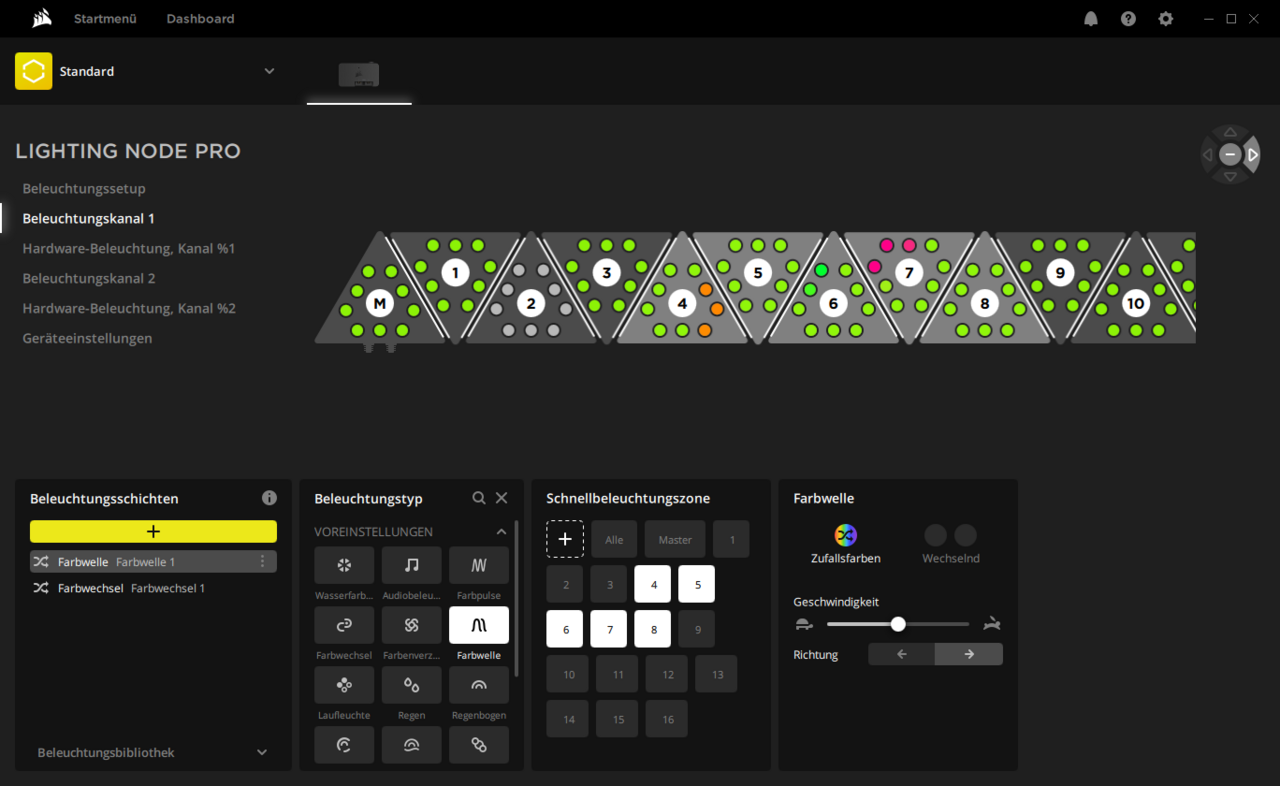The height and width of the screenshot is (786, 1280).
Task: Open the help question mark icon
Action: [1128, 19]
